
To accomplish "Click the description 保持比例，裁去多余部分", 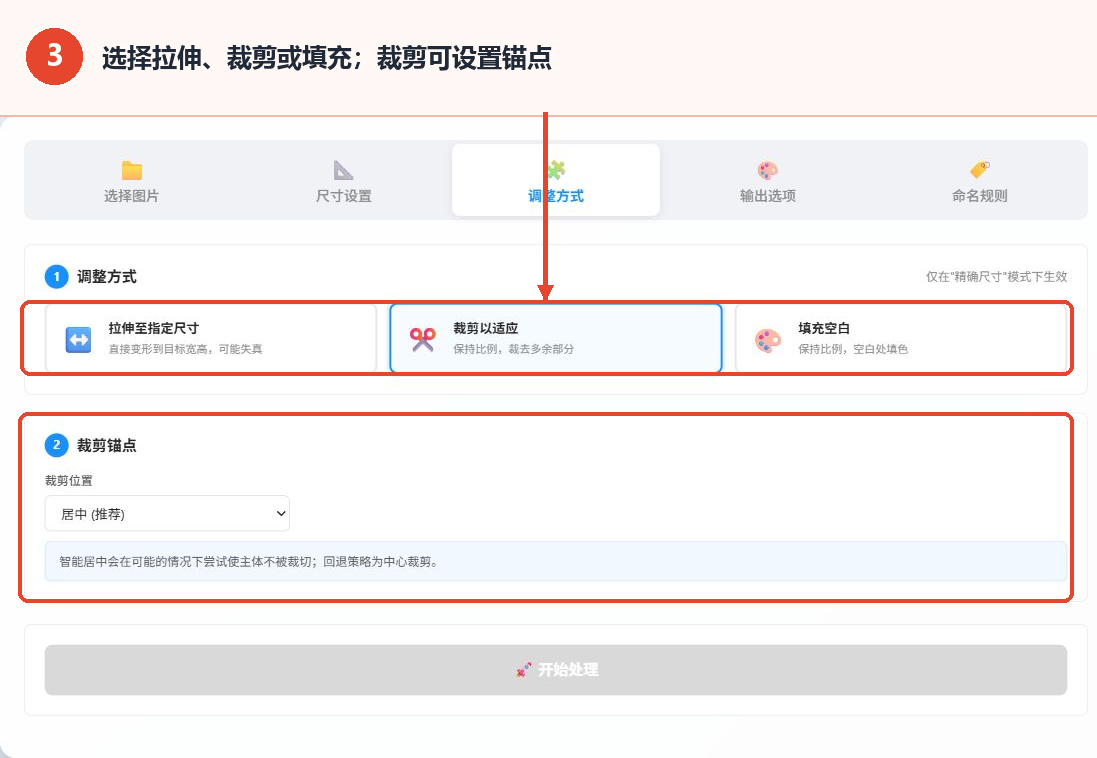I will tap(514, 349).
